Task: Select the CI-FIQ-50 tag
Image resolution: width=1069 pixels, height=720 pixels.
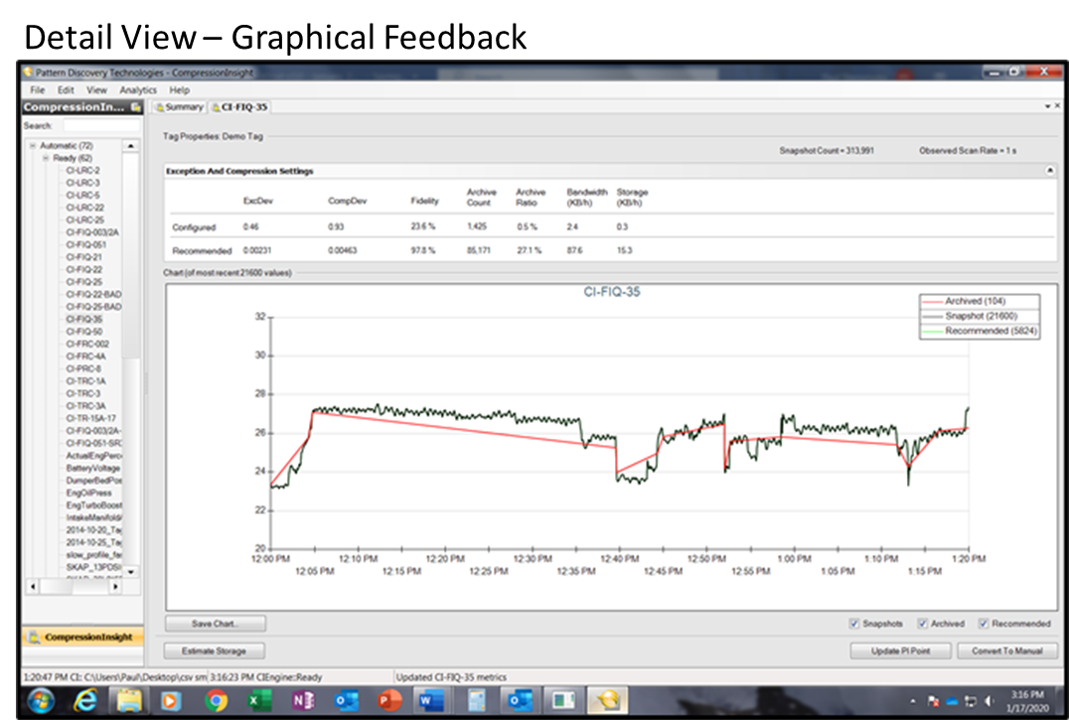Action: click(84, 331)
